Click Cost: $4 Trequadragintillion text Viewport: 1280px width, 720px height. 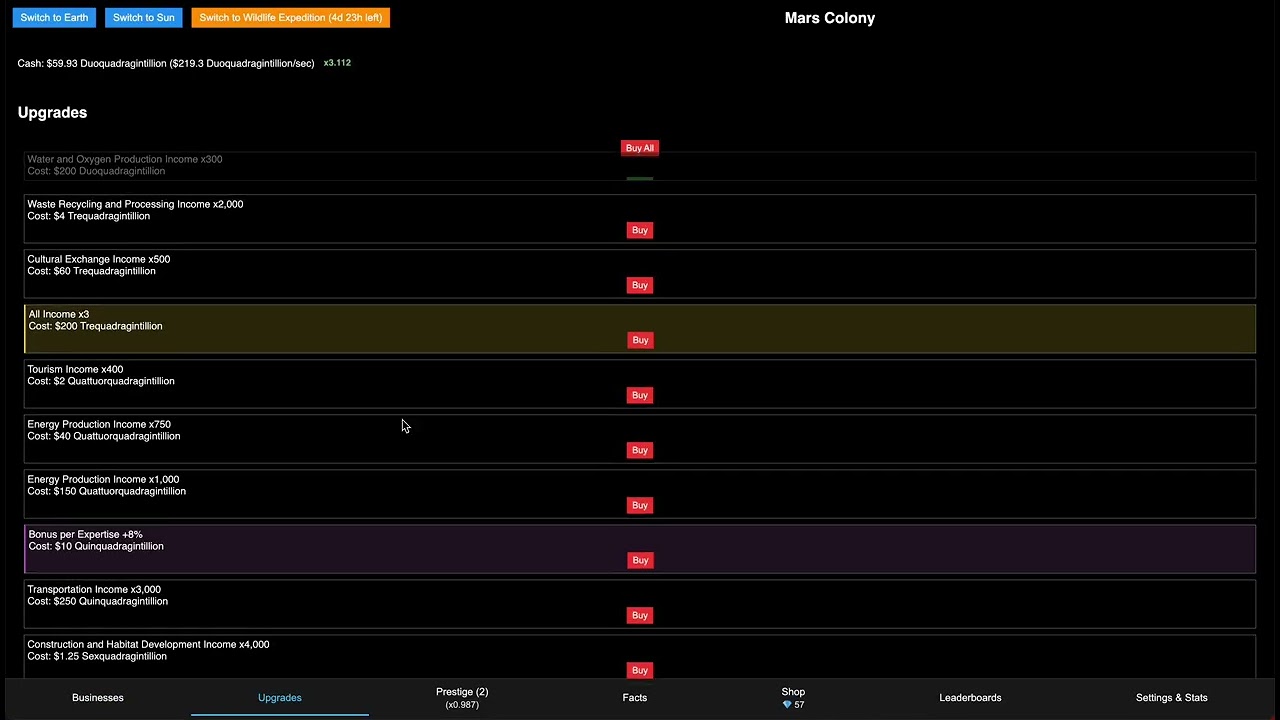(88, 216)
